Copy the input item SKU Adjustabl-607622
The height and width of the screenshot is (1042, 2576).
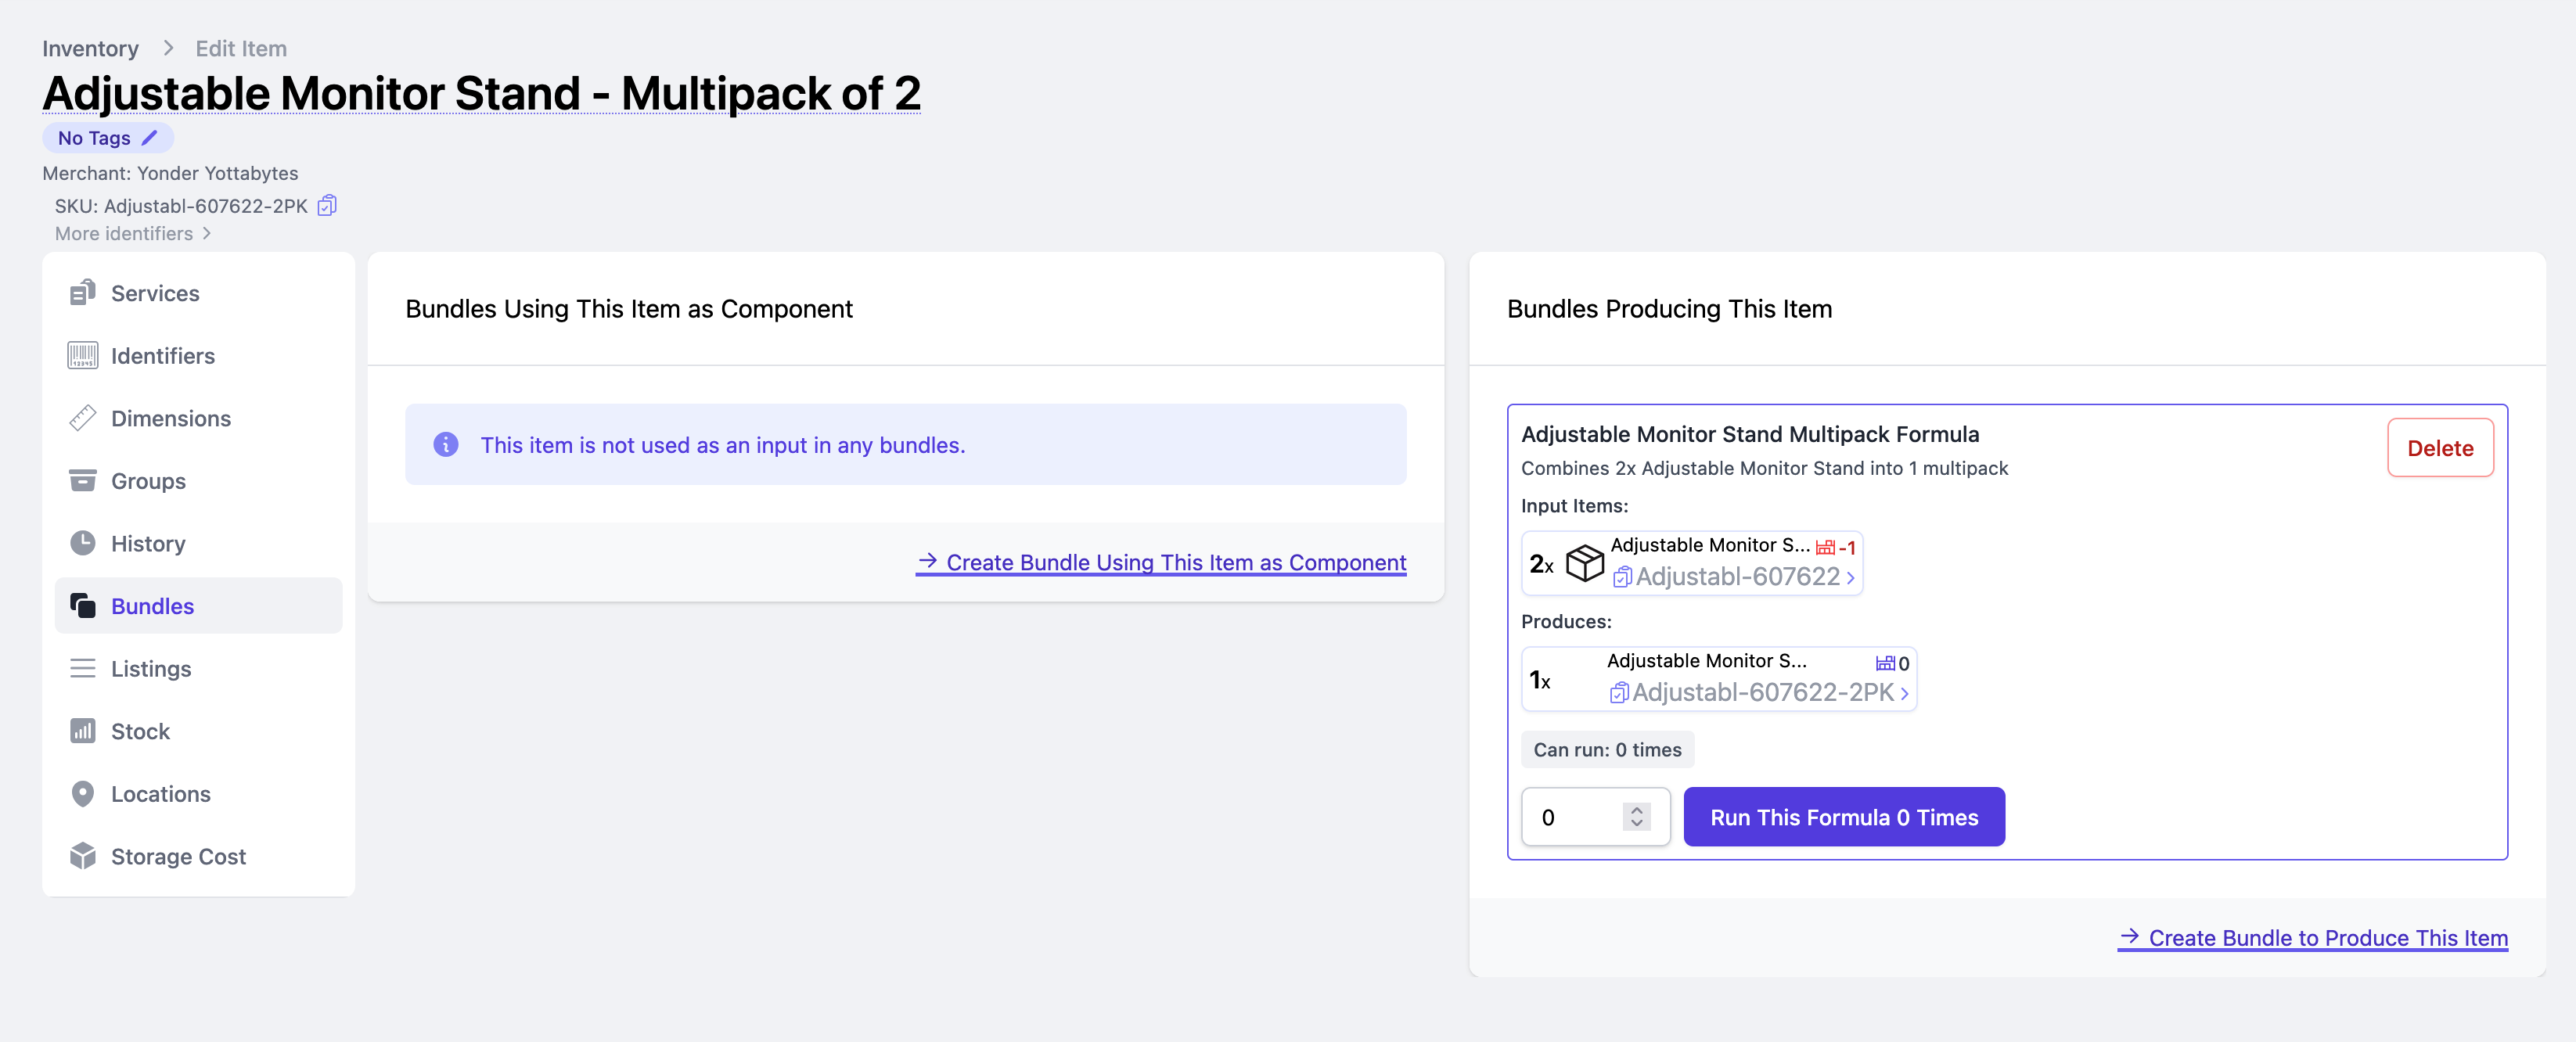(1622, 577)
